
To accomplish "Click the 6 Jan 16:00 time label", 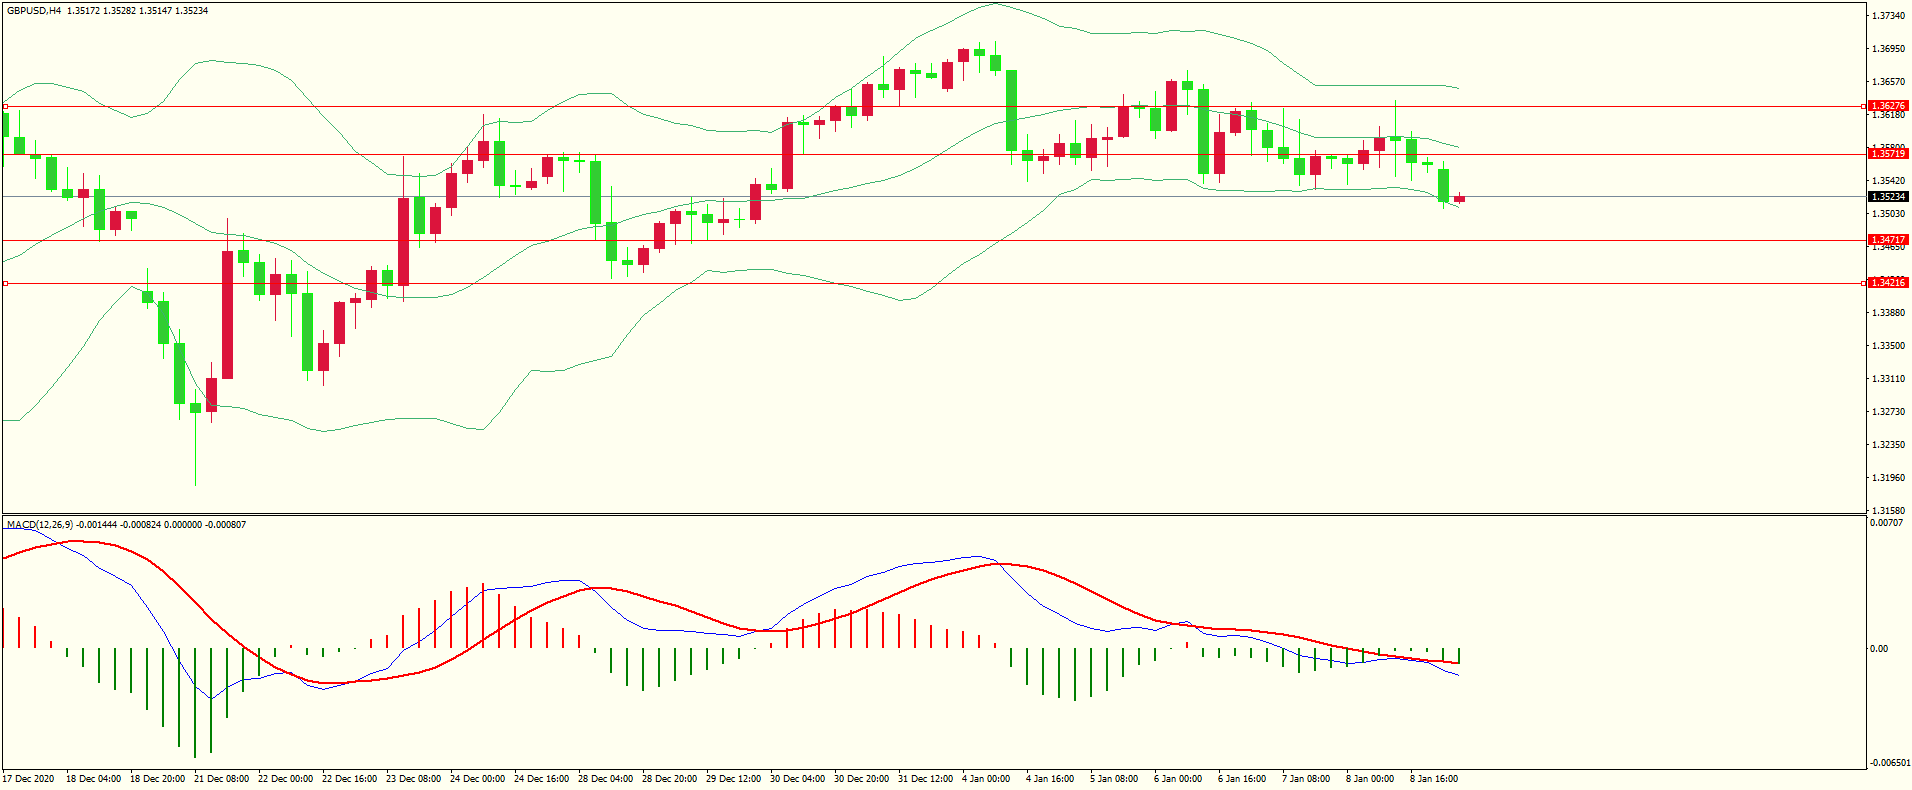I will pos(1242,779).
